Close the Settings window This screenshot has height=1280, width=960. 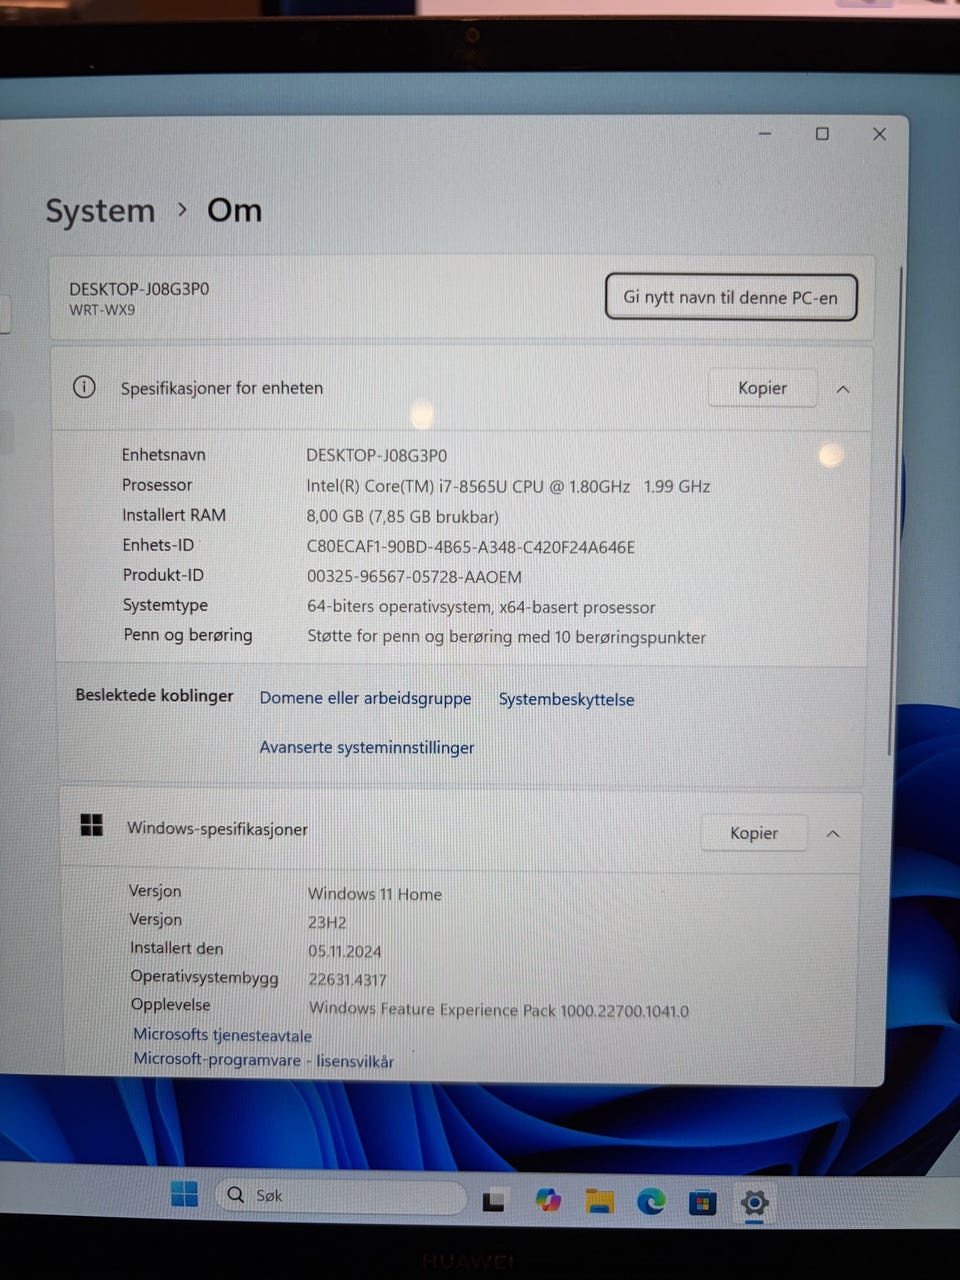(x=879, y=133)
